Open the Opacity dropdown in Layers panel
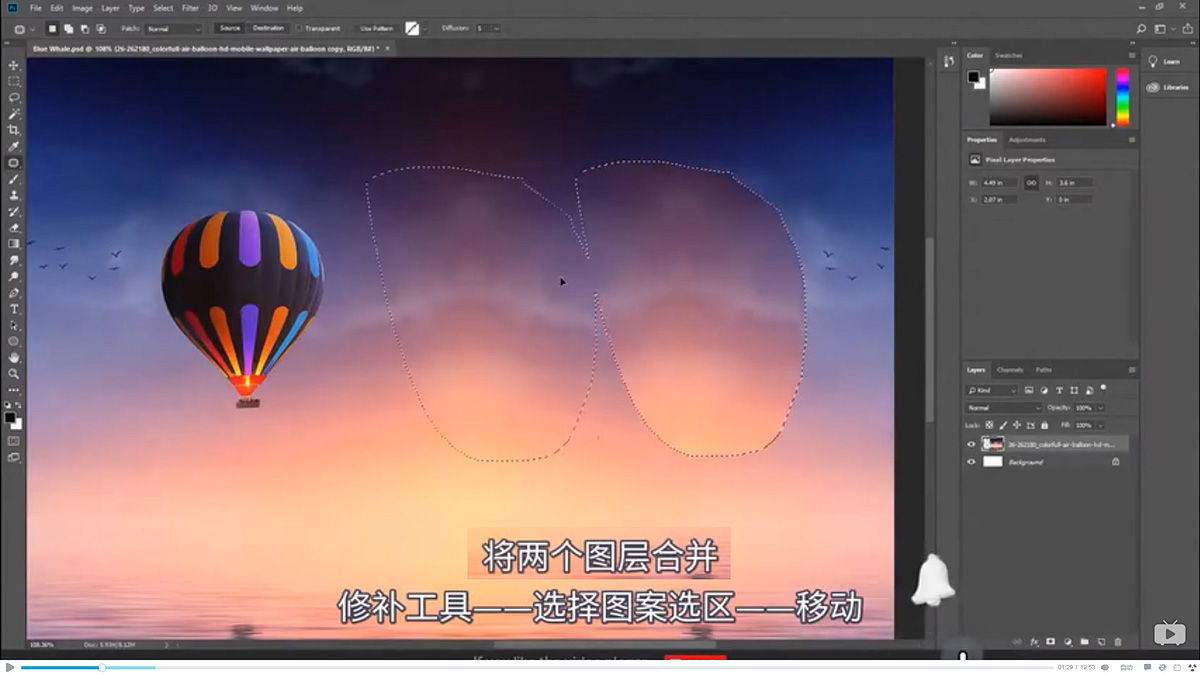The image size is (1200, 675). click(1101, 408)
